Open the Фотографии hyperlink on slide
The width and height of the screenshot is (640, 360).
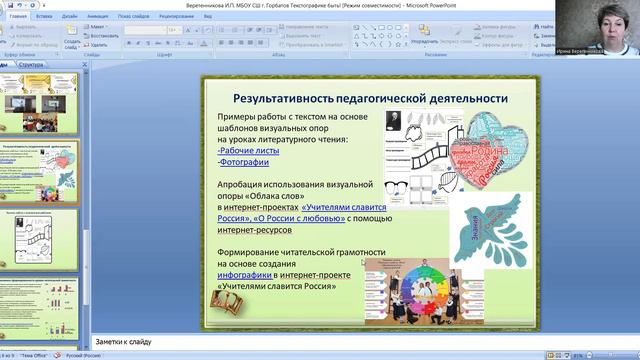[244, 162]
